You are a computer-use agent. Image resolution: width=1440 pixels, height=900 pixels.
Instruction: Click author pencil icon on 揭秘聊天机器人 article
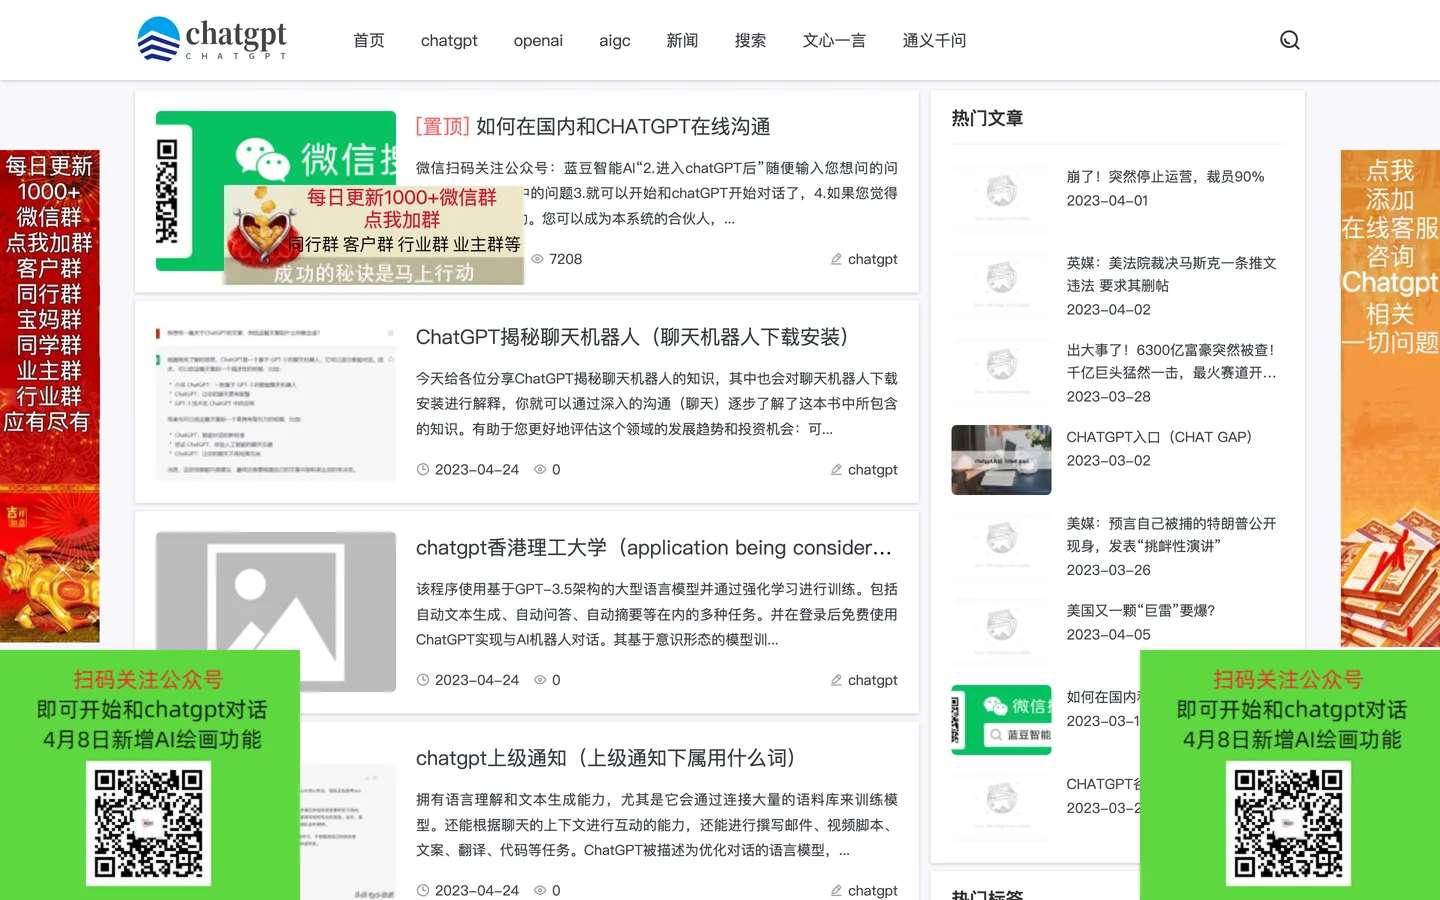(836, 470)
